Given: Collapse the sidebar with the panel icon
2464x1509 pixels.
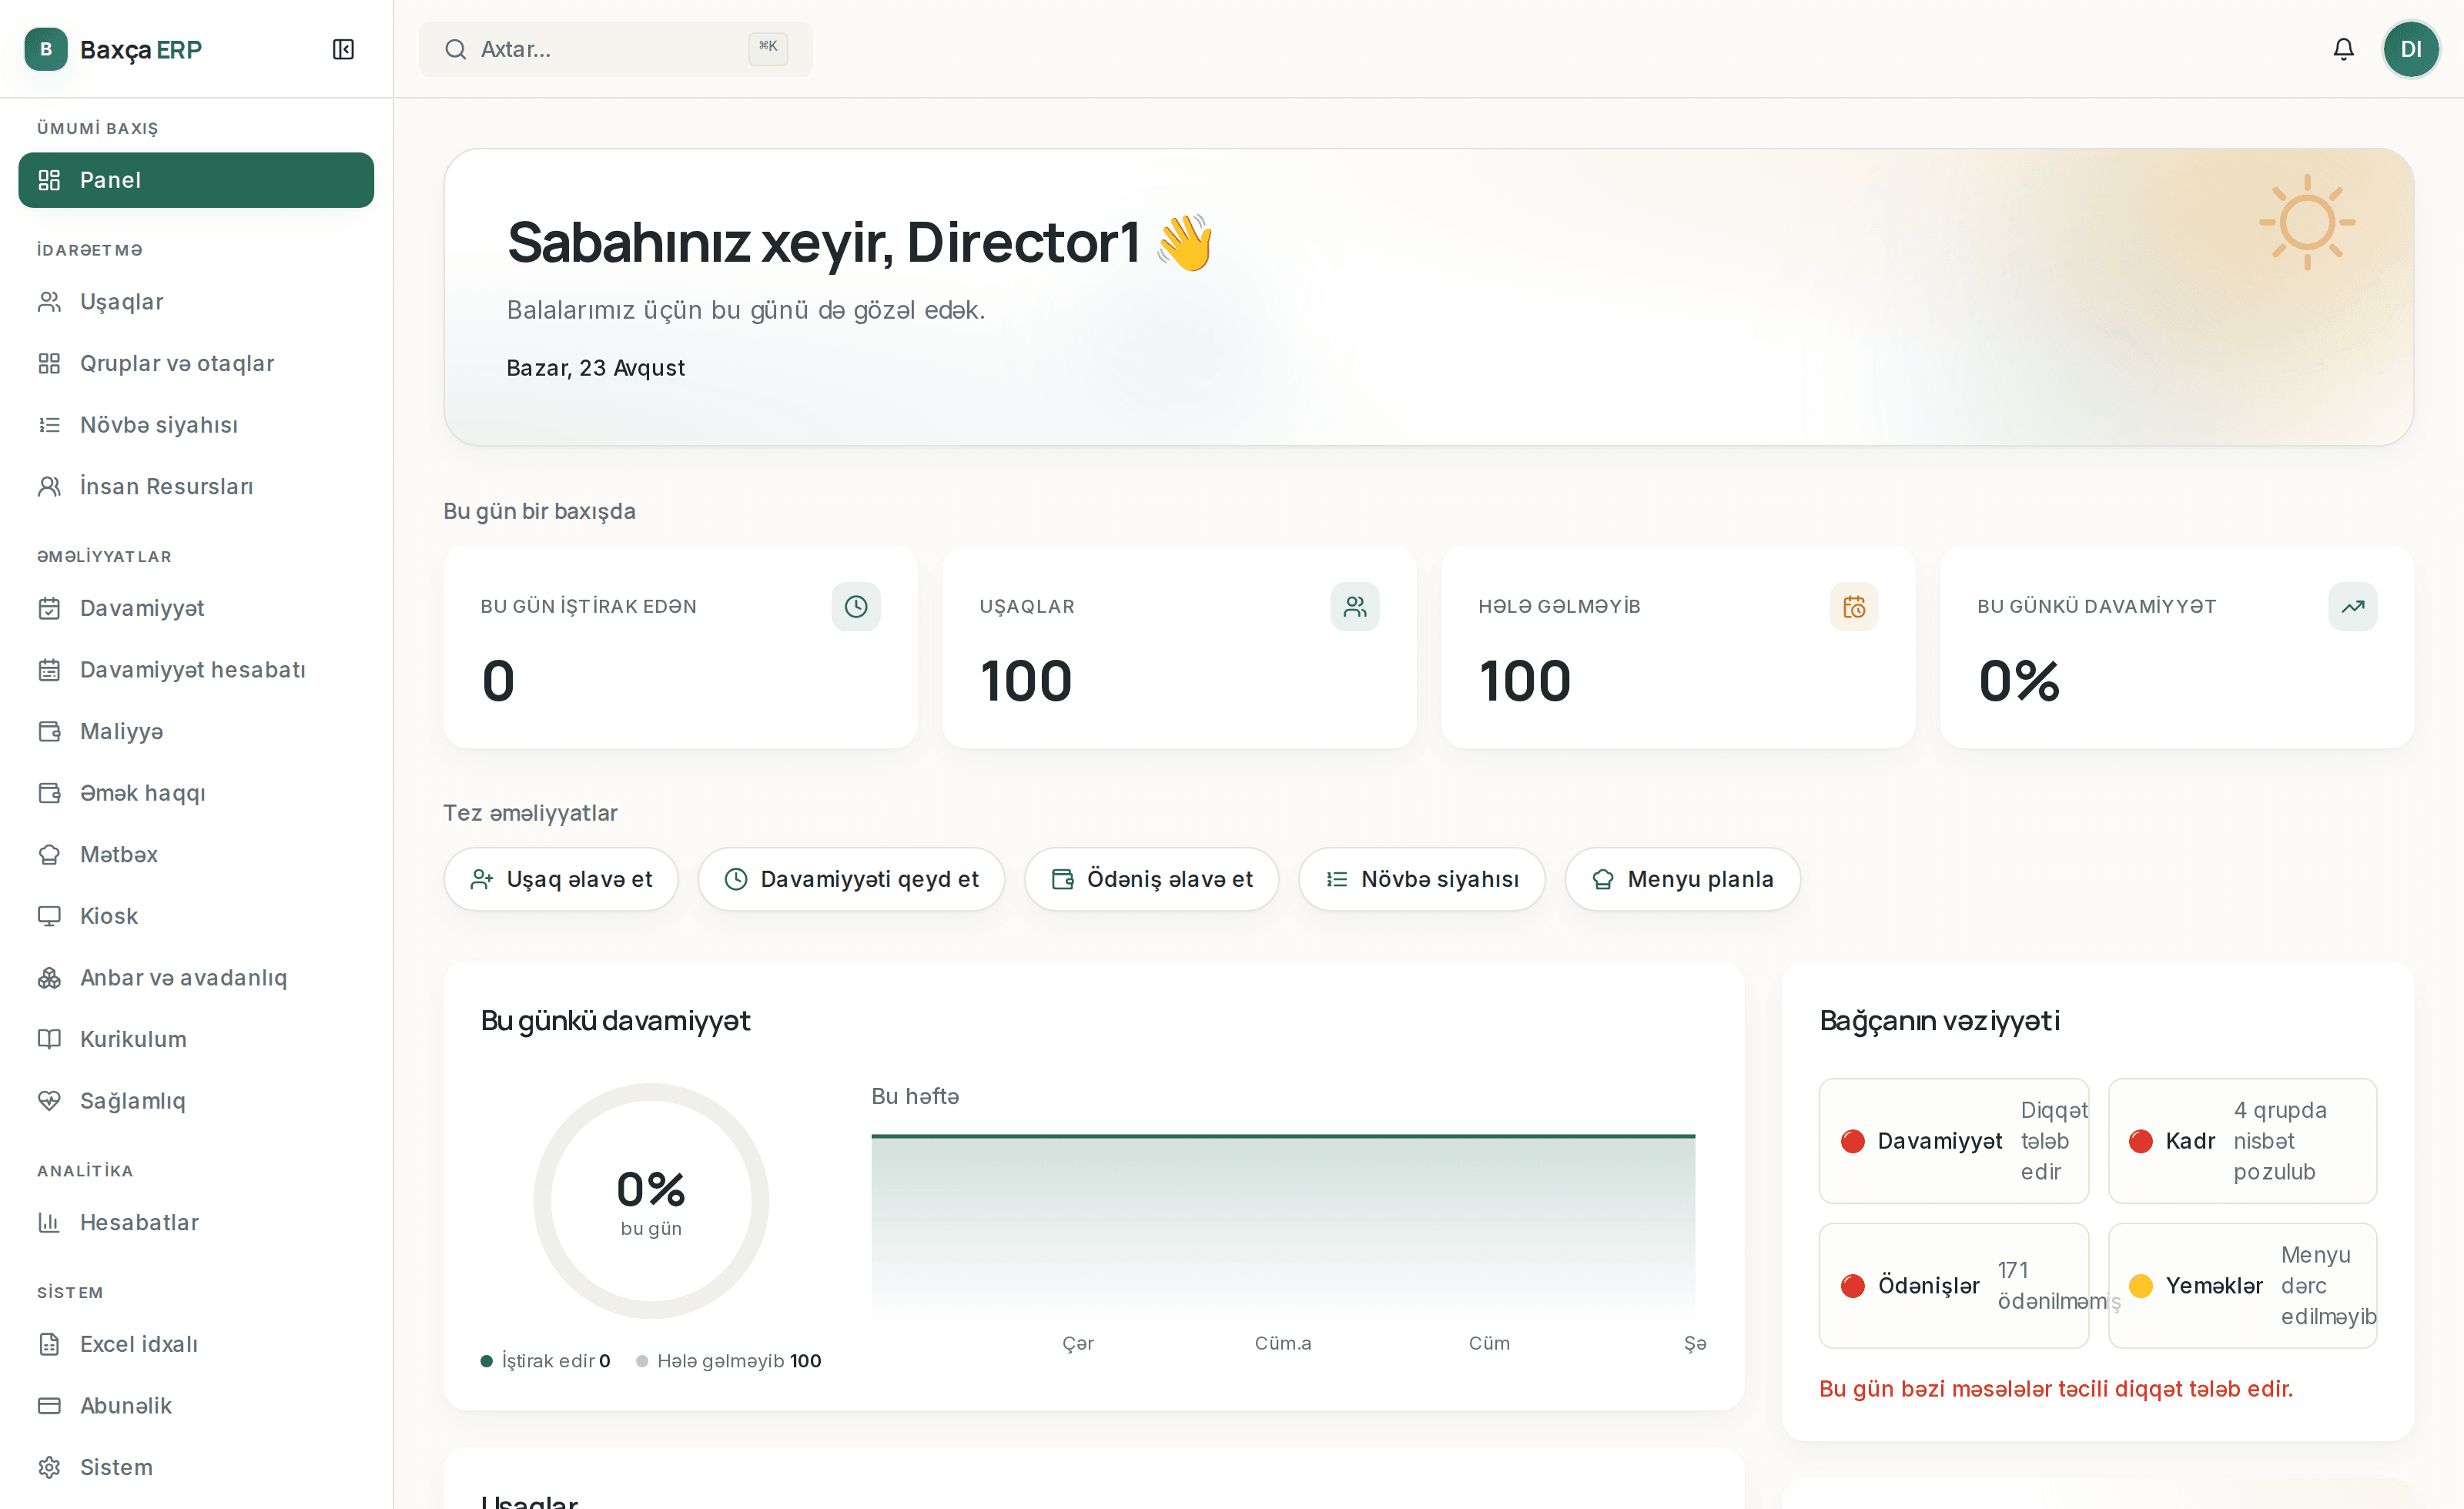Looking at the screenshot, I should pyautogui.click(x=343, y=49).
